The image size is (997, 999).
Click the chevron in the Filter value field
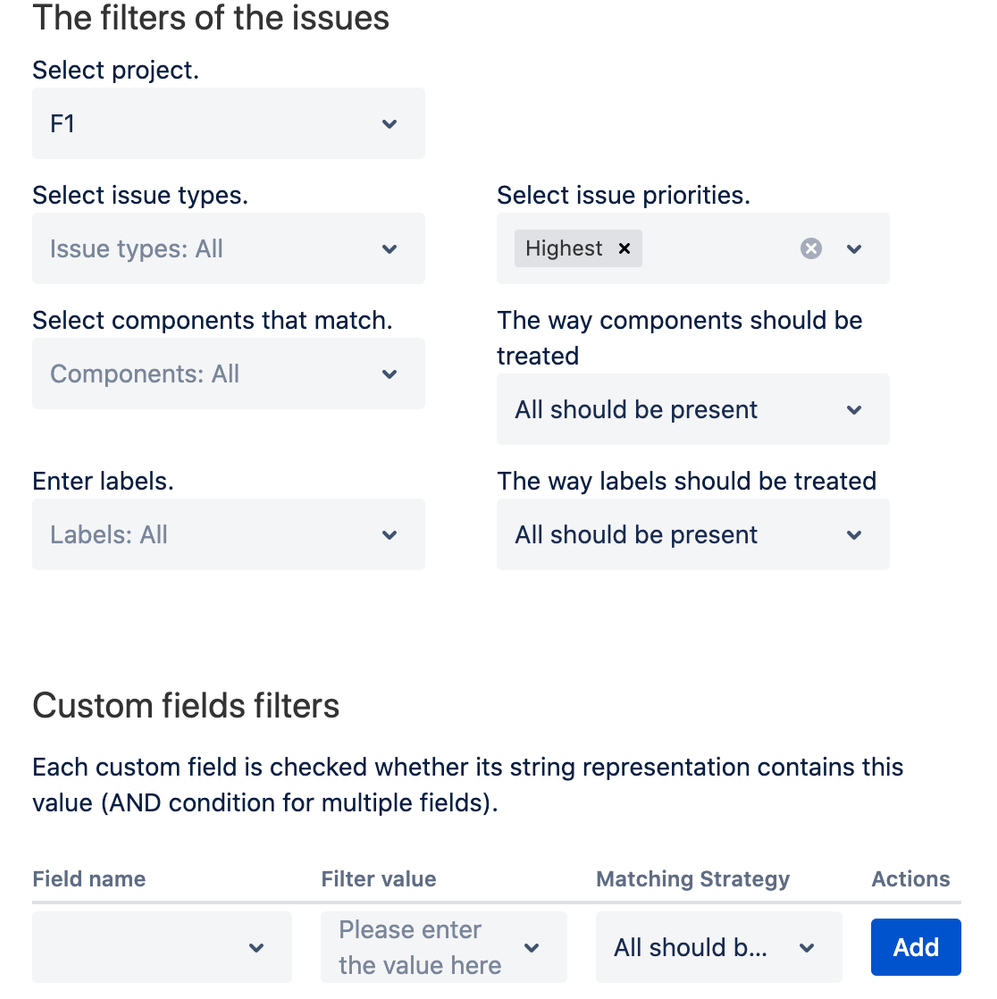[532, 948]
